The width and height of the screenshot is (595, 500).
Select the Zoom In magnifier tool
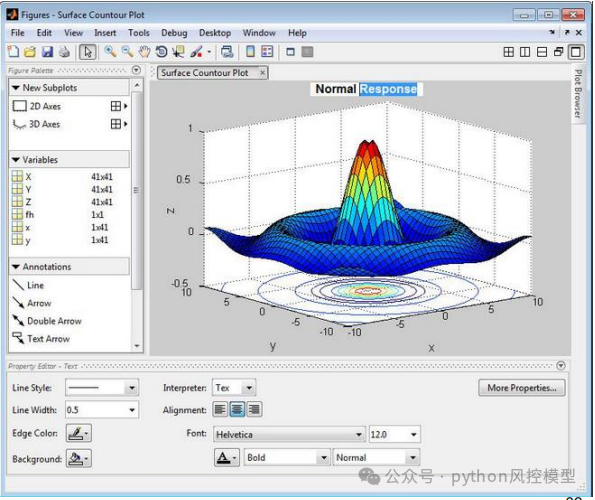pyautogui.click(x=110, y=52)
